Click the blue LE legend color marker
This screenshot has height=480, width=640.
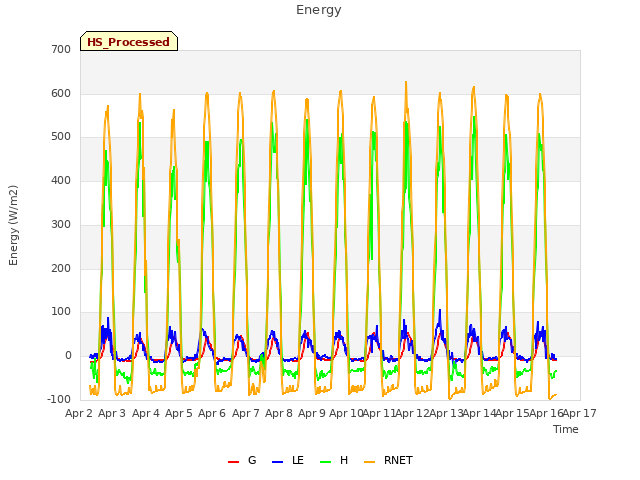(277, 462)
